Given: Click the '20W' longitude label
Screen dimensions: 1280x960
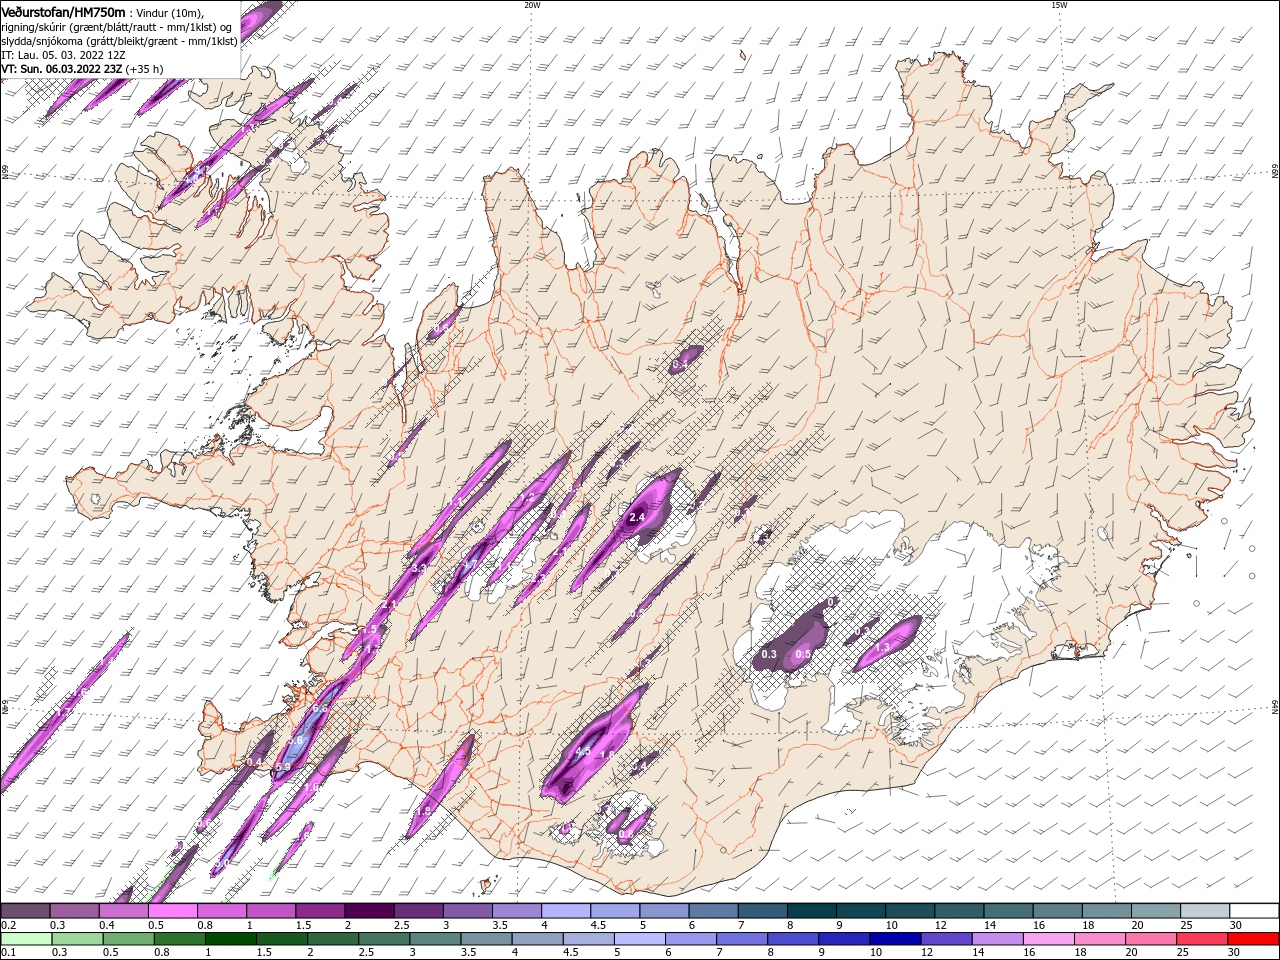Looking at the screenshot, I should point(532,5).
